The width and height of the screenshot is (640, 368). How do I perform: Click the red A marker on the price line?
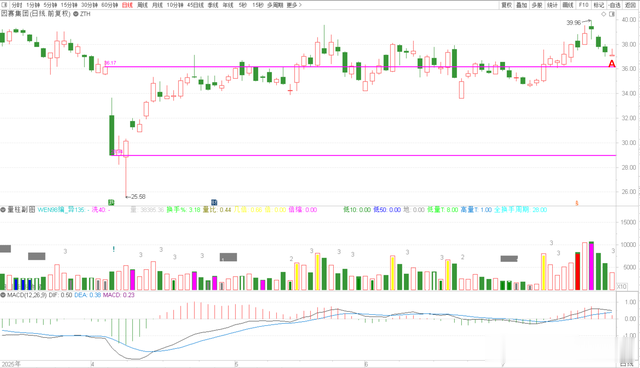pos(611,64)
